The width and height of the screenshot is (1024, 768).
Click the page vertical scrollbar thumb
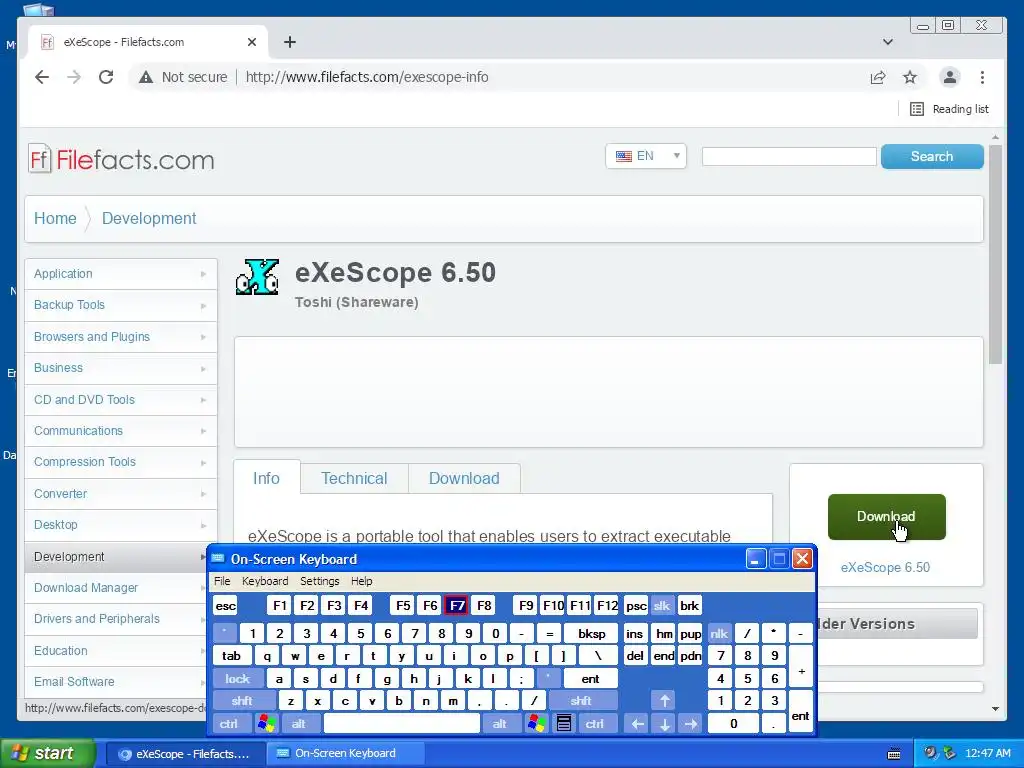point(995,255)
